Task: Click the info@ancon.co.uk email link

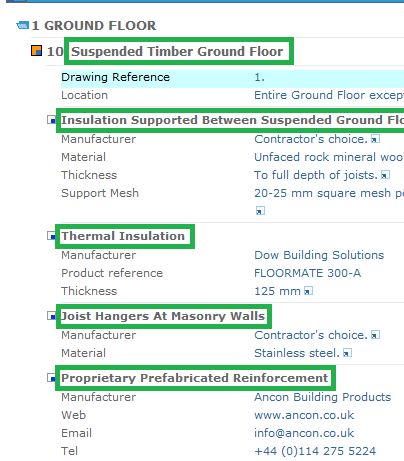Action: (x=304, y=433)
